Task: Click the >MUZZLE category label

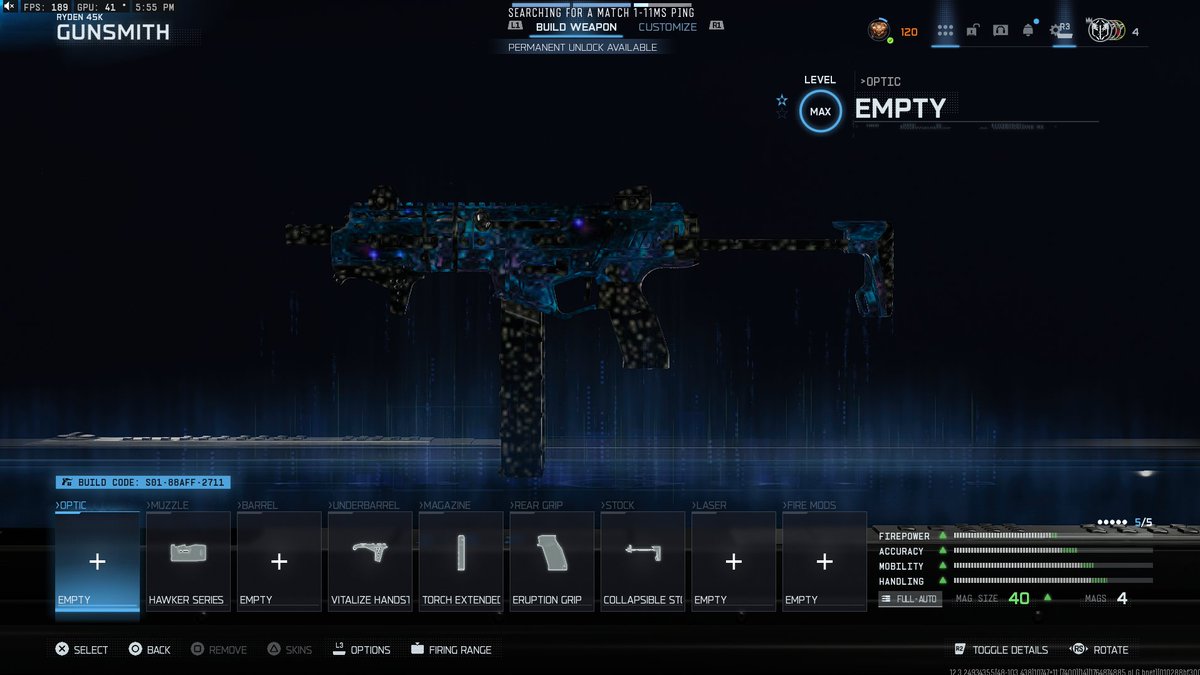Action: [x=167, y=505]
